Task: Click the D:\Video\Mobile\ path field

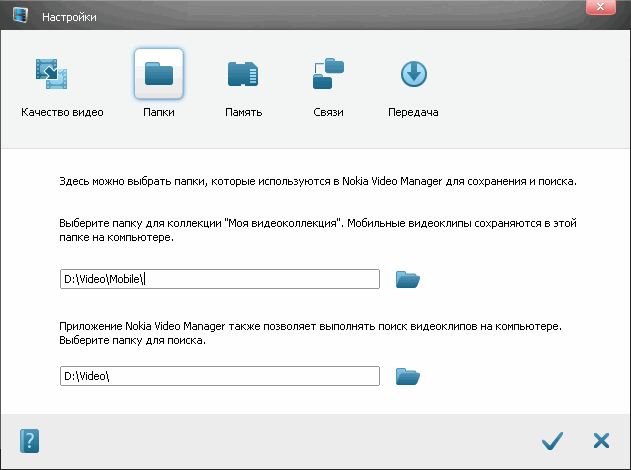Action: [219, 279]
